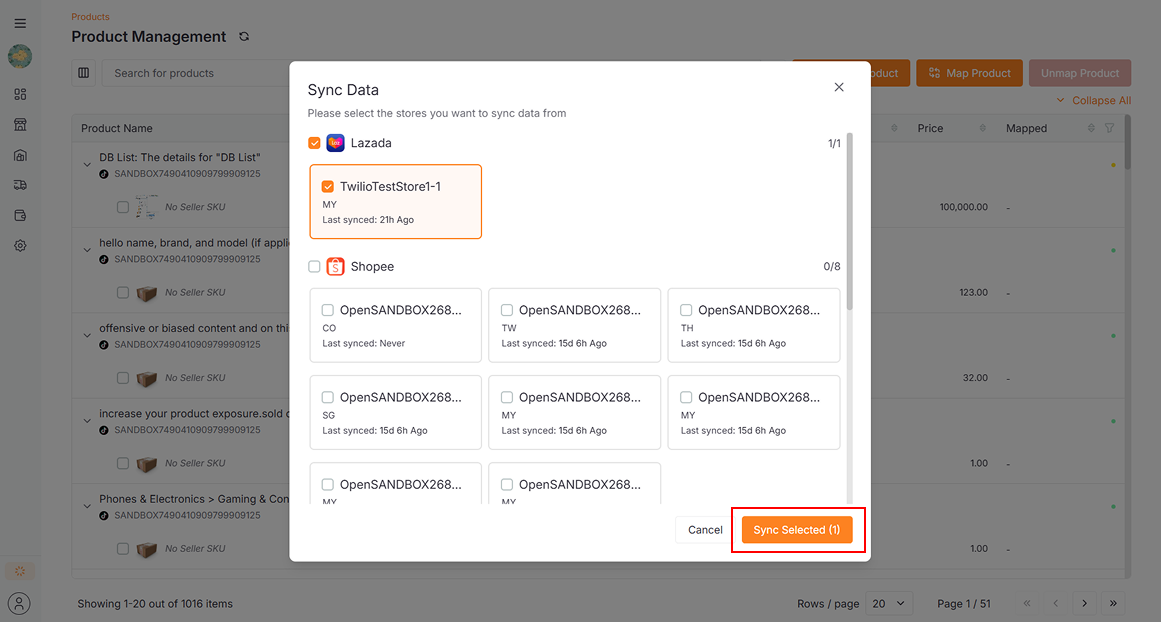The height and width of the screenshot is (622, 1161).
Task: Open the column settings icon beside product search
Action: [x=83, y=72]
